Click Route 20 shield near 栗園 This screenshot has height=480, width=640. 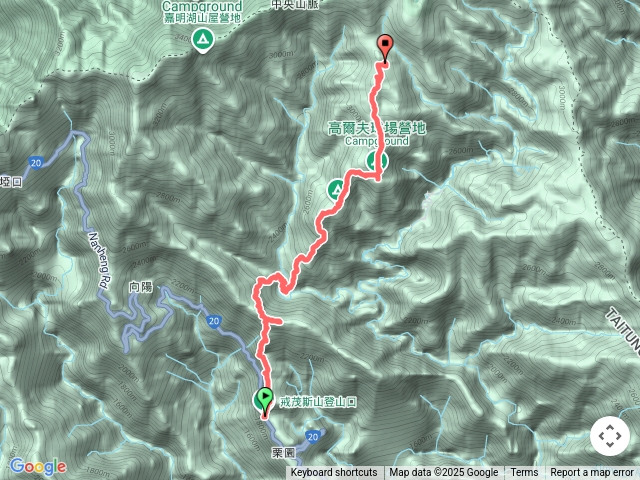pos(313,437)
